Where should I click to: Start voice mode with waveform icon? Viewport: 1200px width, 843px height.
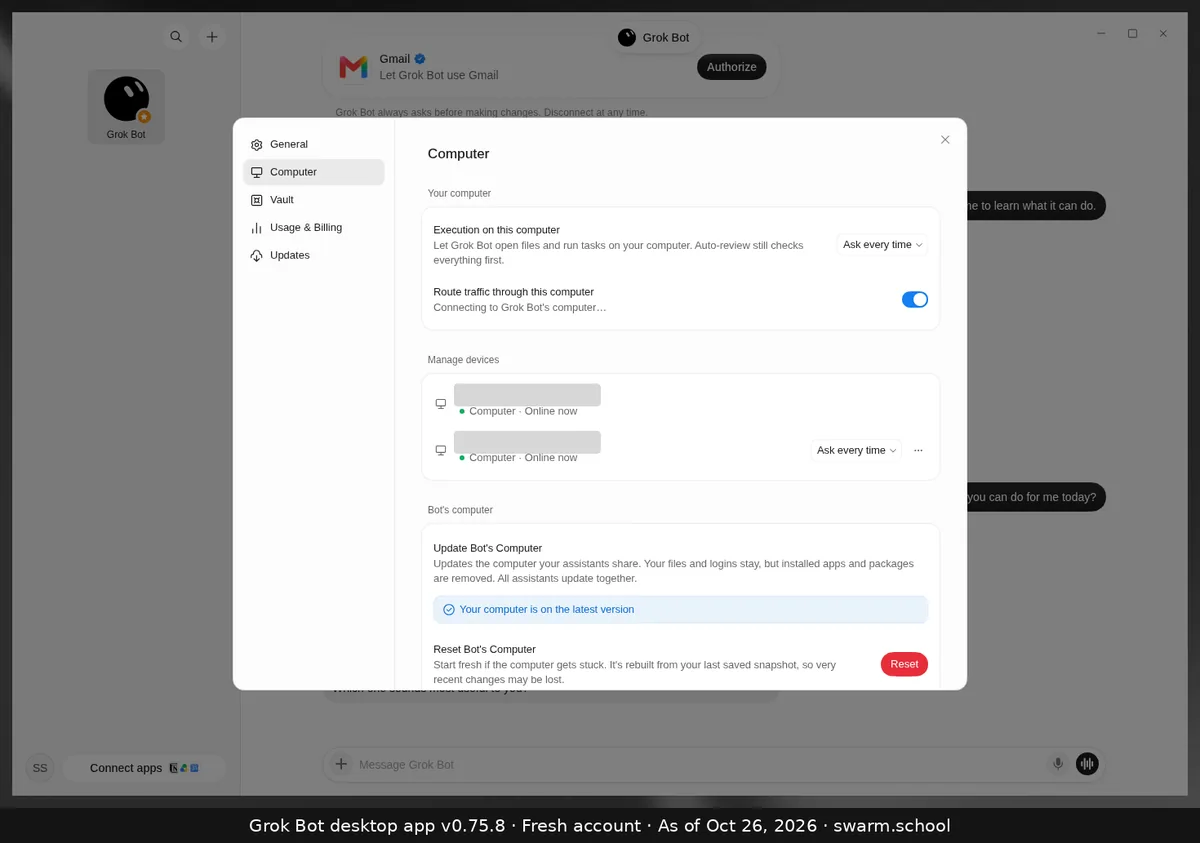[x=1087, y=764]
